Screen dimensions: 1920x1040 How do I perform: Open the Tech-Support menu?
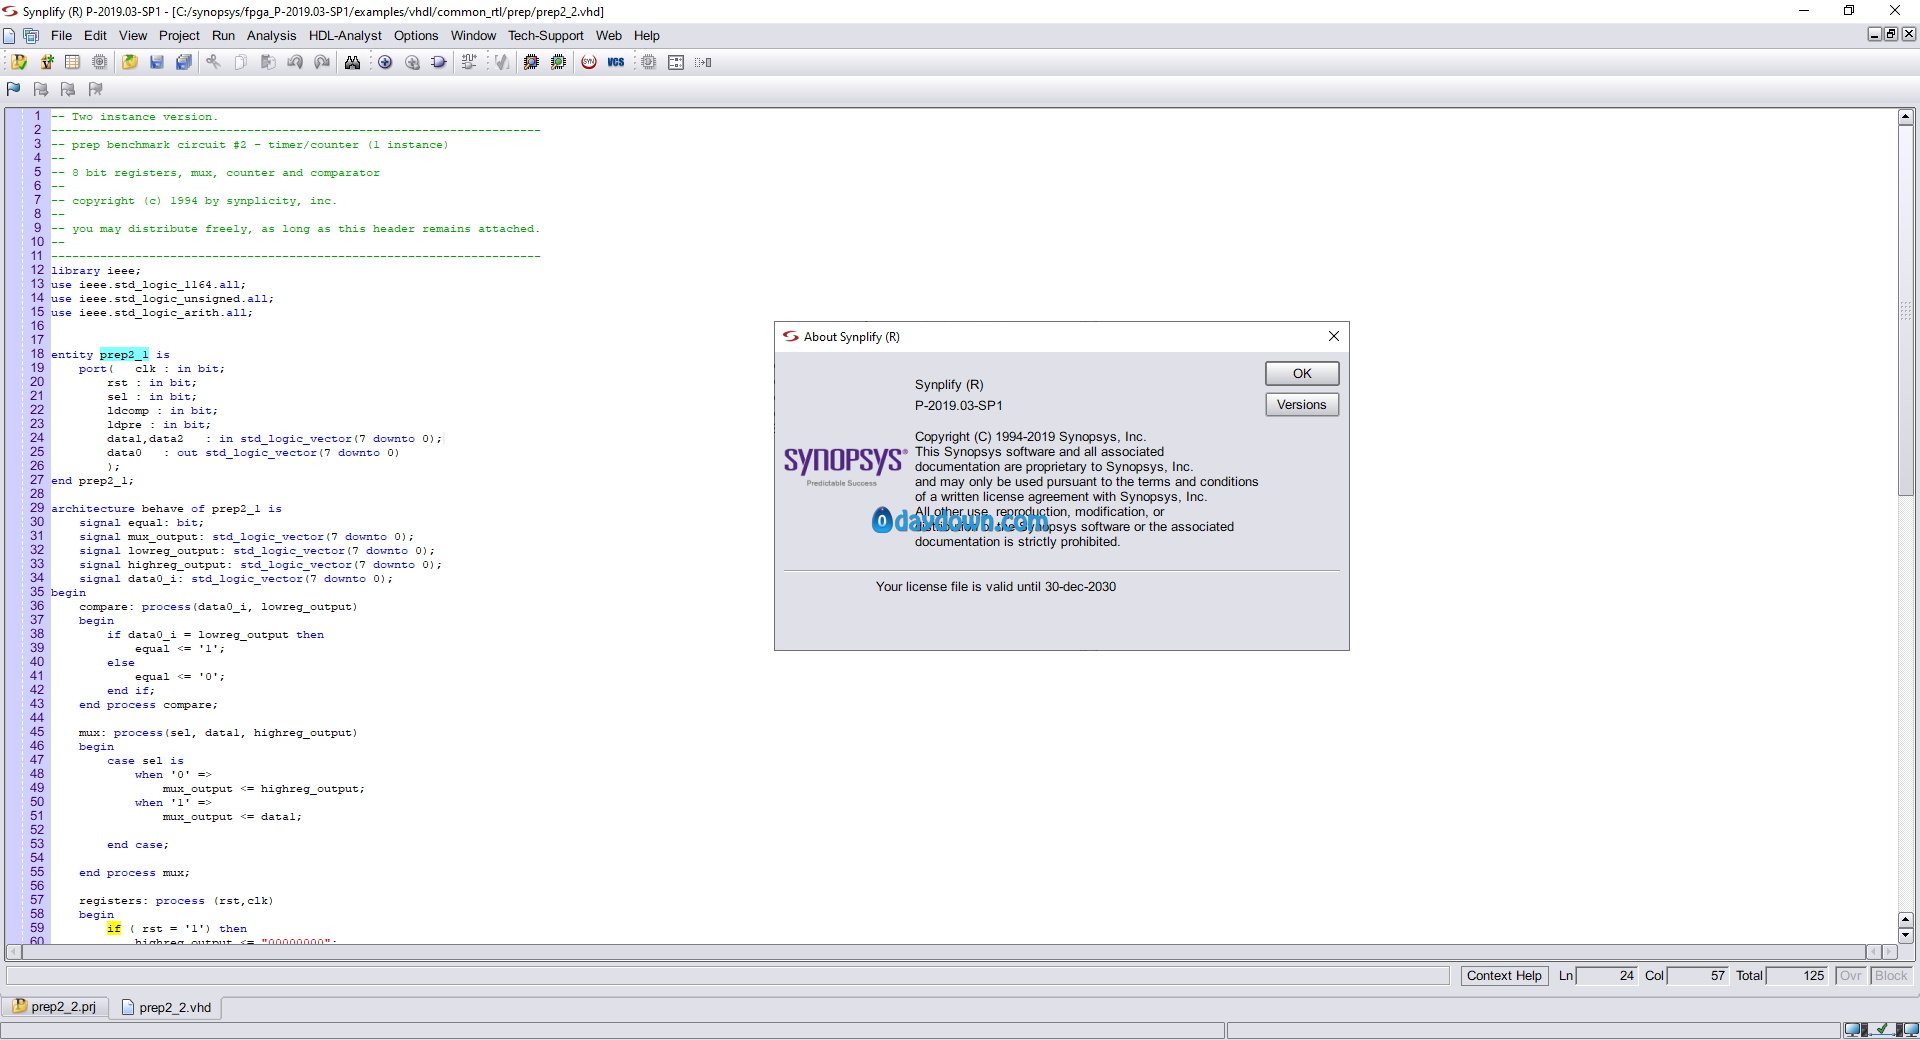click(x=545, y=35)
